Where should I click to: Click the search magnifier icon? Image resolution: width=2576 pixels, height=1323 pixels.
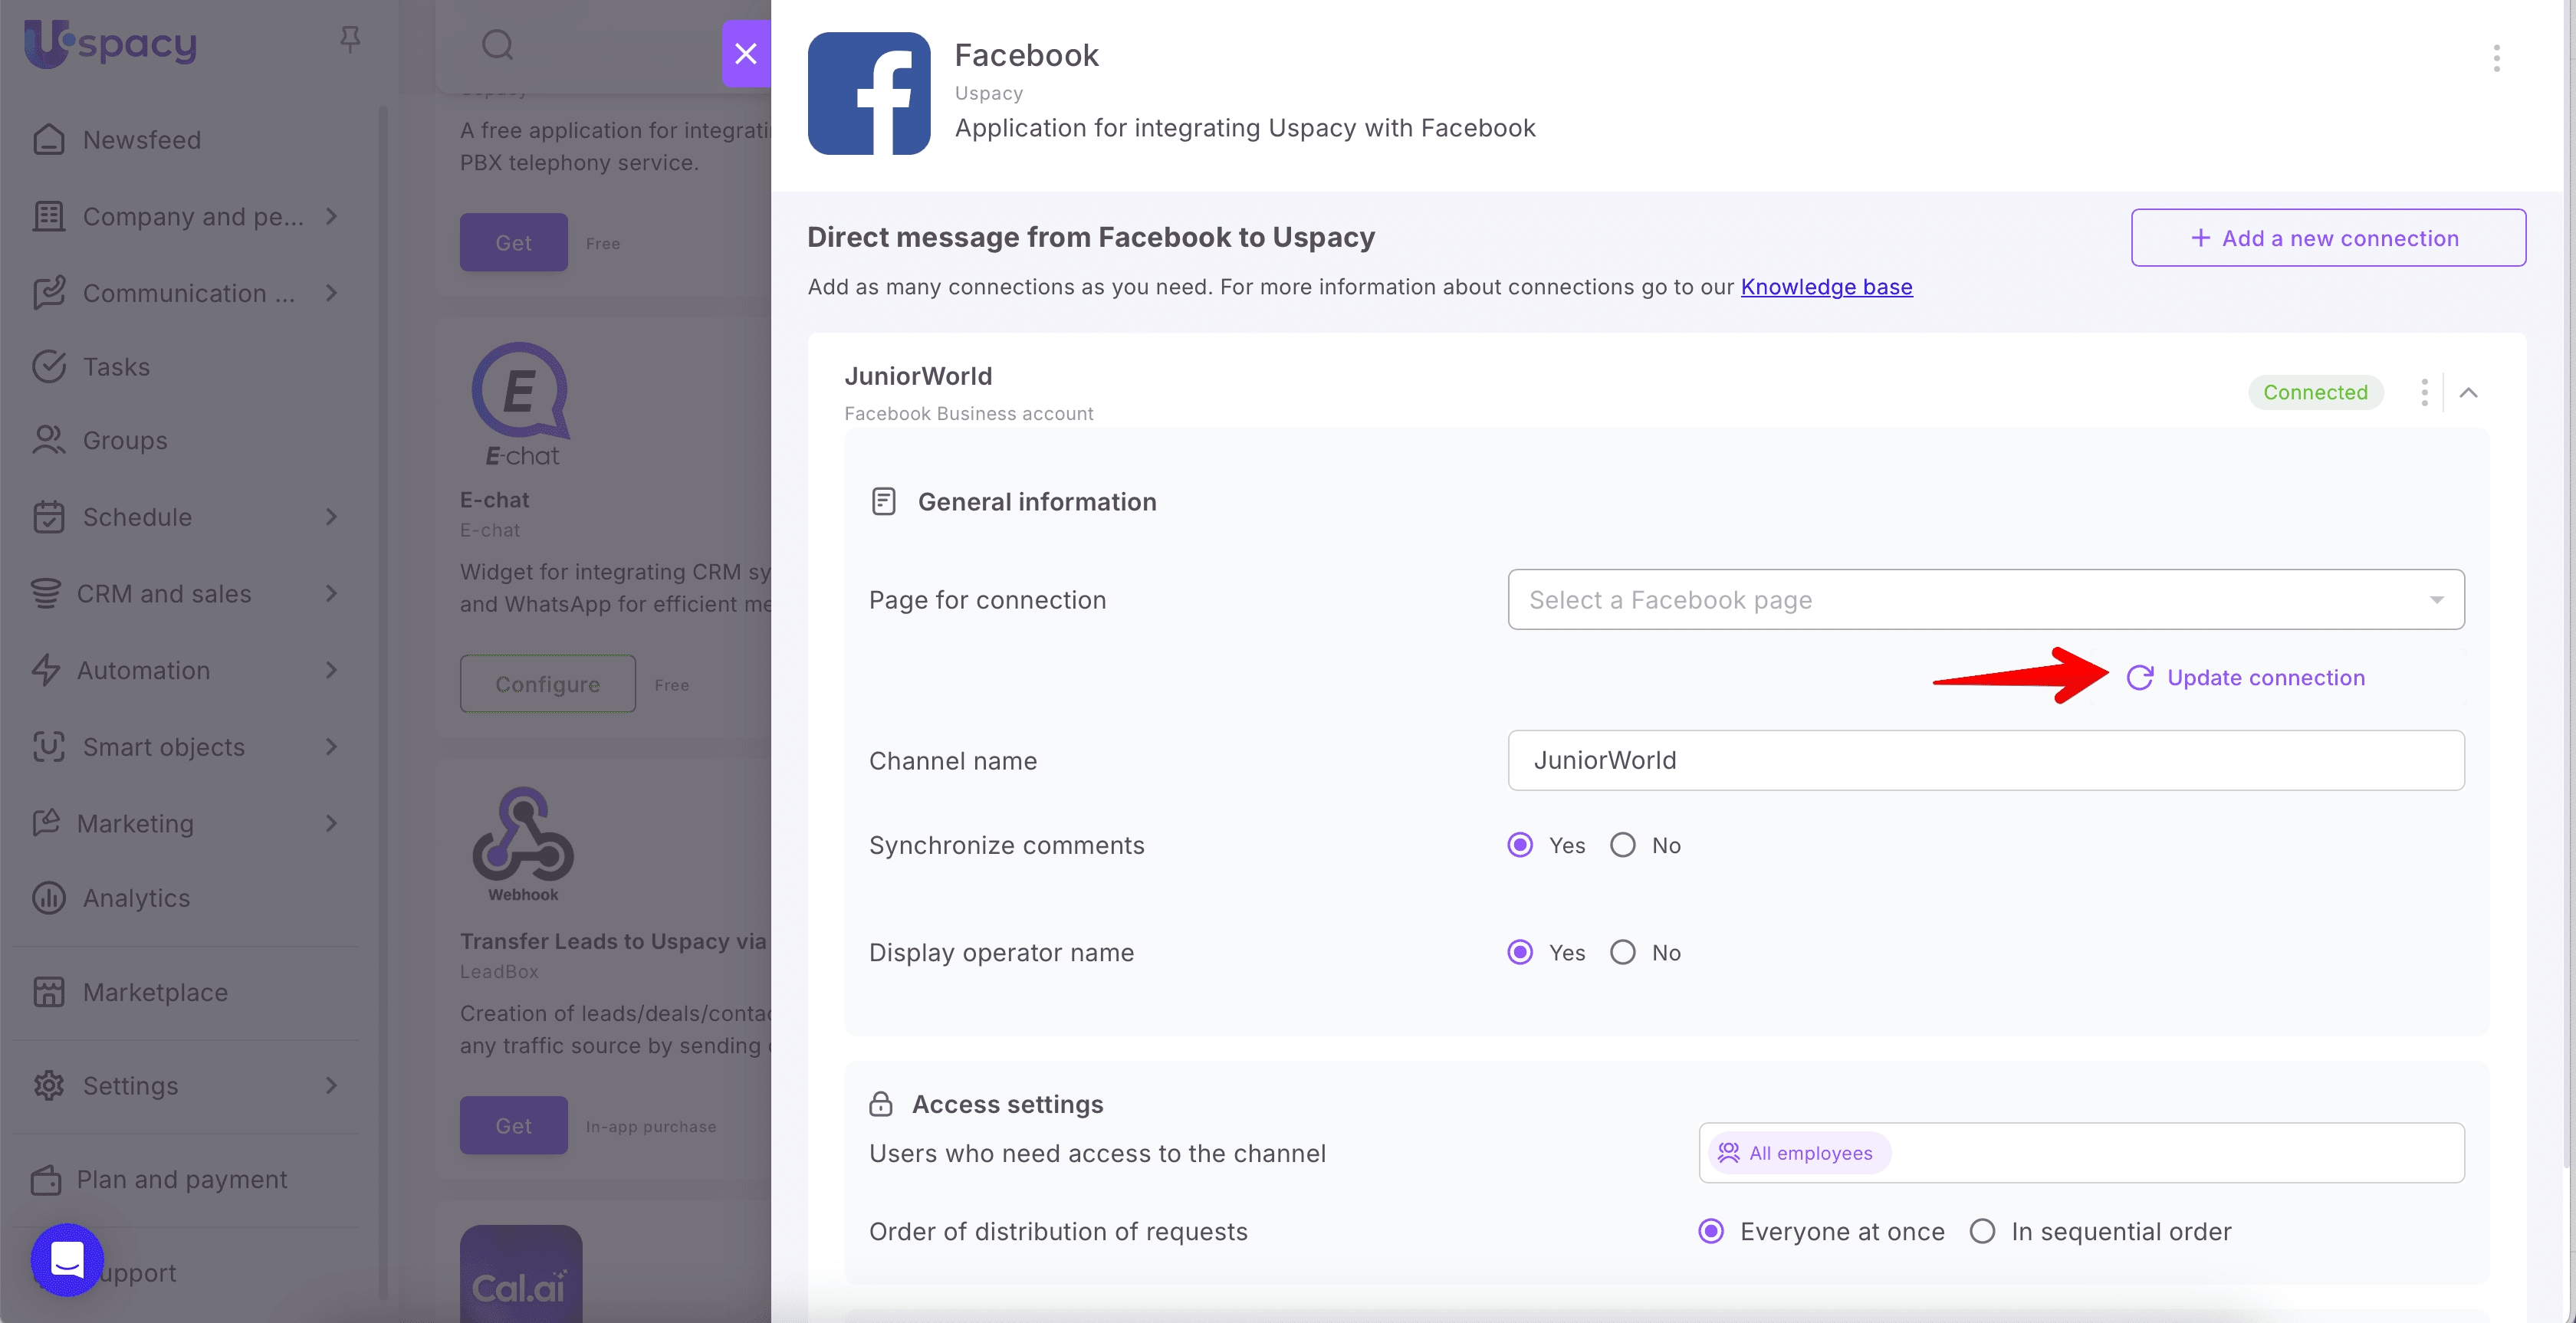coord(497,45)
